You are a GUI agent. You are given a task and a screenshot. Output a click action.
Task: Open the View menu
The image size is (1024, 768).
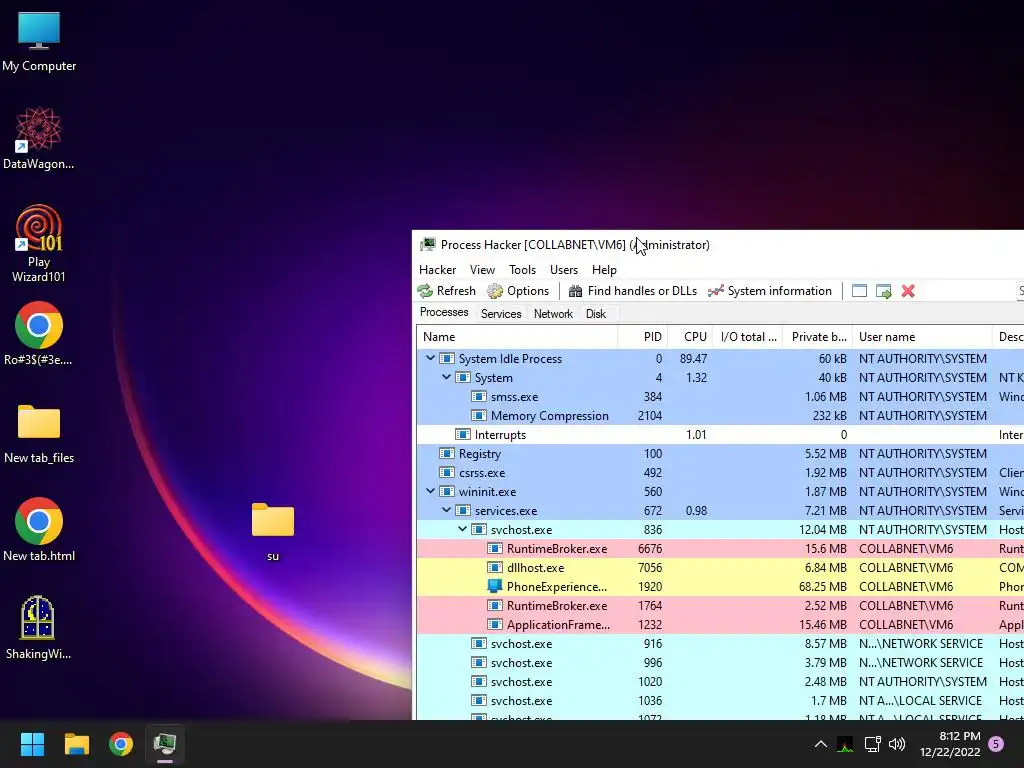click(x=482, y=270)
